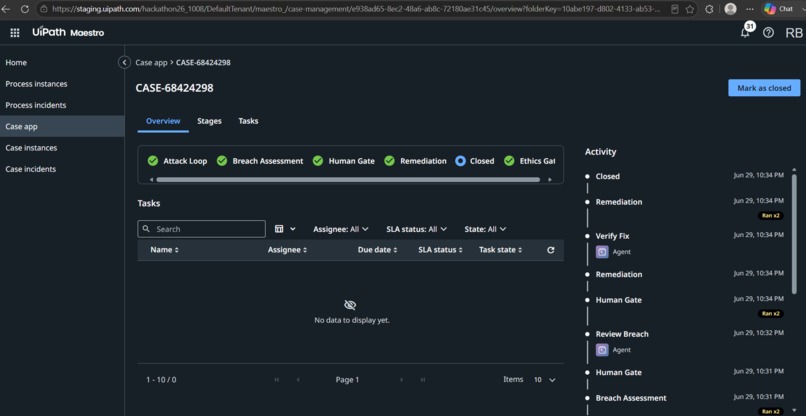The width and height of the screenshot is (806, 416).
Task: Open the browser extensions icon
Action: [709, 9]
